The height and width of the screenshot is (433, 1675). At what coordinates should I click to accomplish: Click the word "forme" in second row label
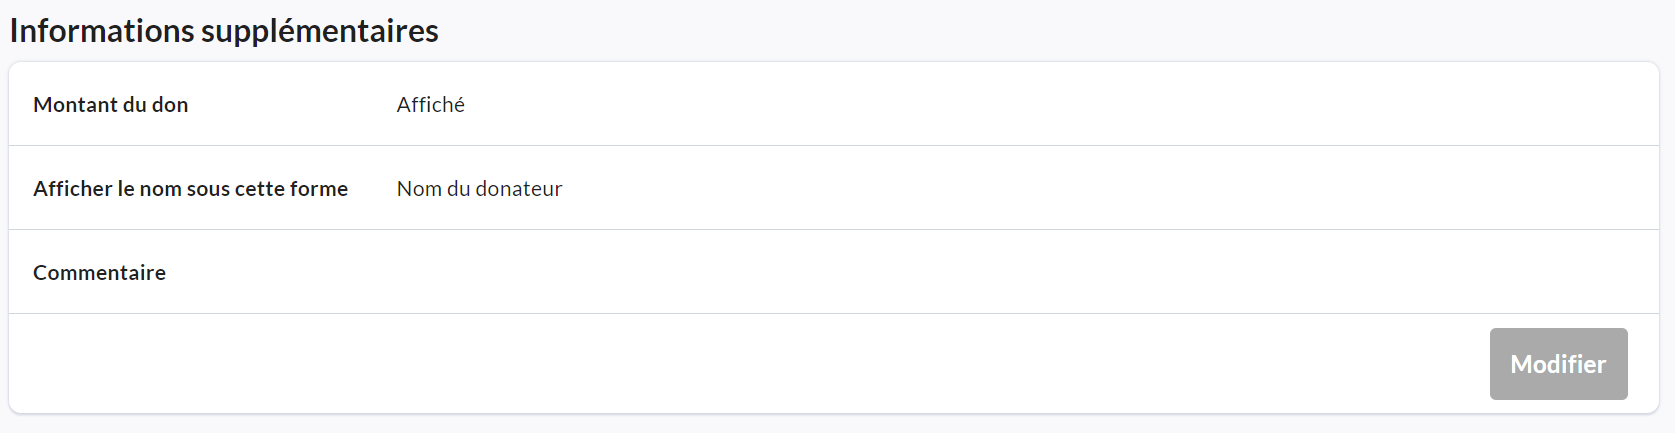click(x=319, y=189)
